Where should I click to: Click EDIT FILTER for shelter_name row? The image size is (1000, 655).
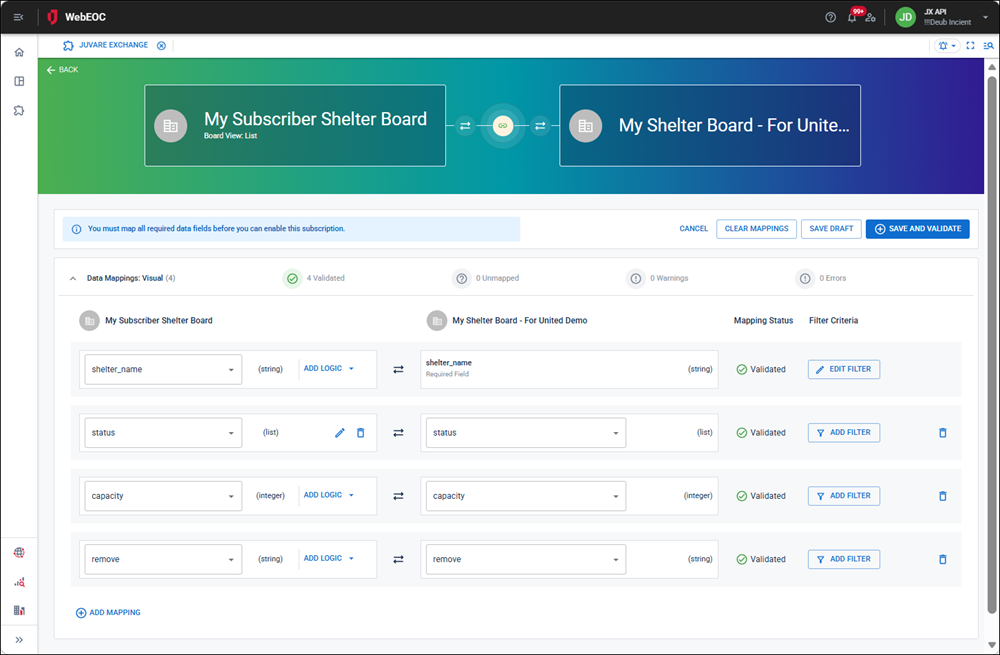(x=844, y=369)
